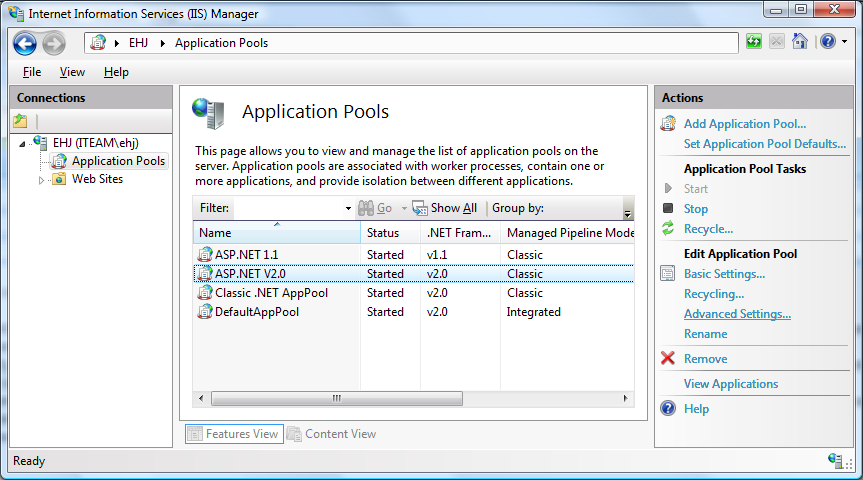863x480 pixels.
Task: Click the Stop square icon in Actions
Action: [x=668, y=209]
